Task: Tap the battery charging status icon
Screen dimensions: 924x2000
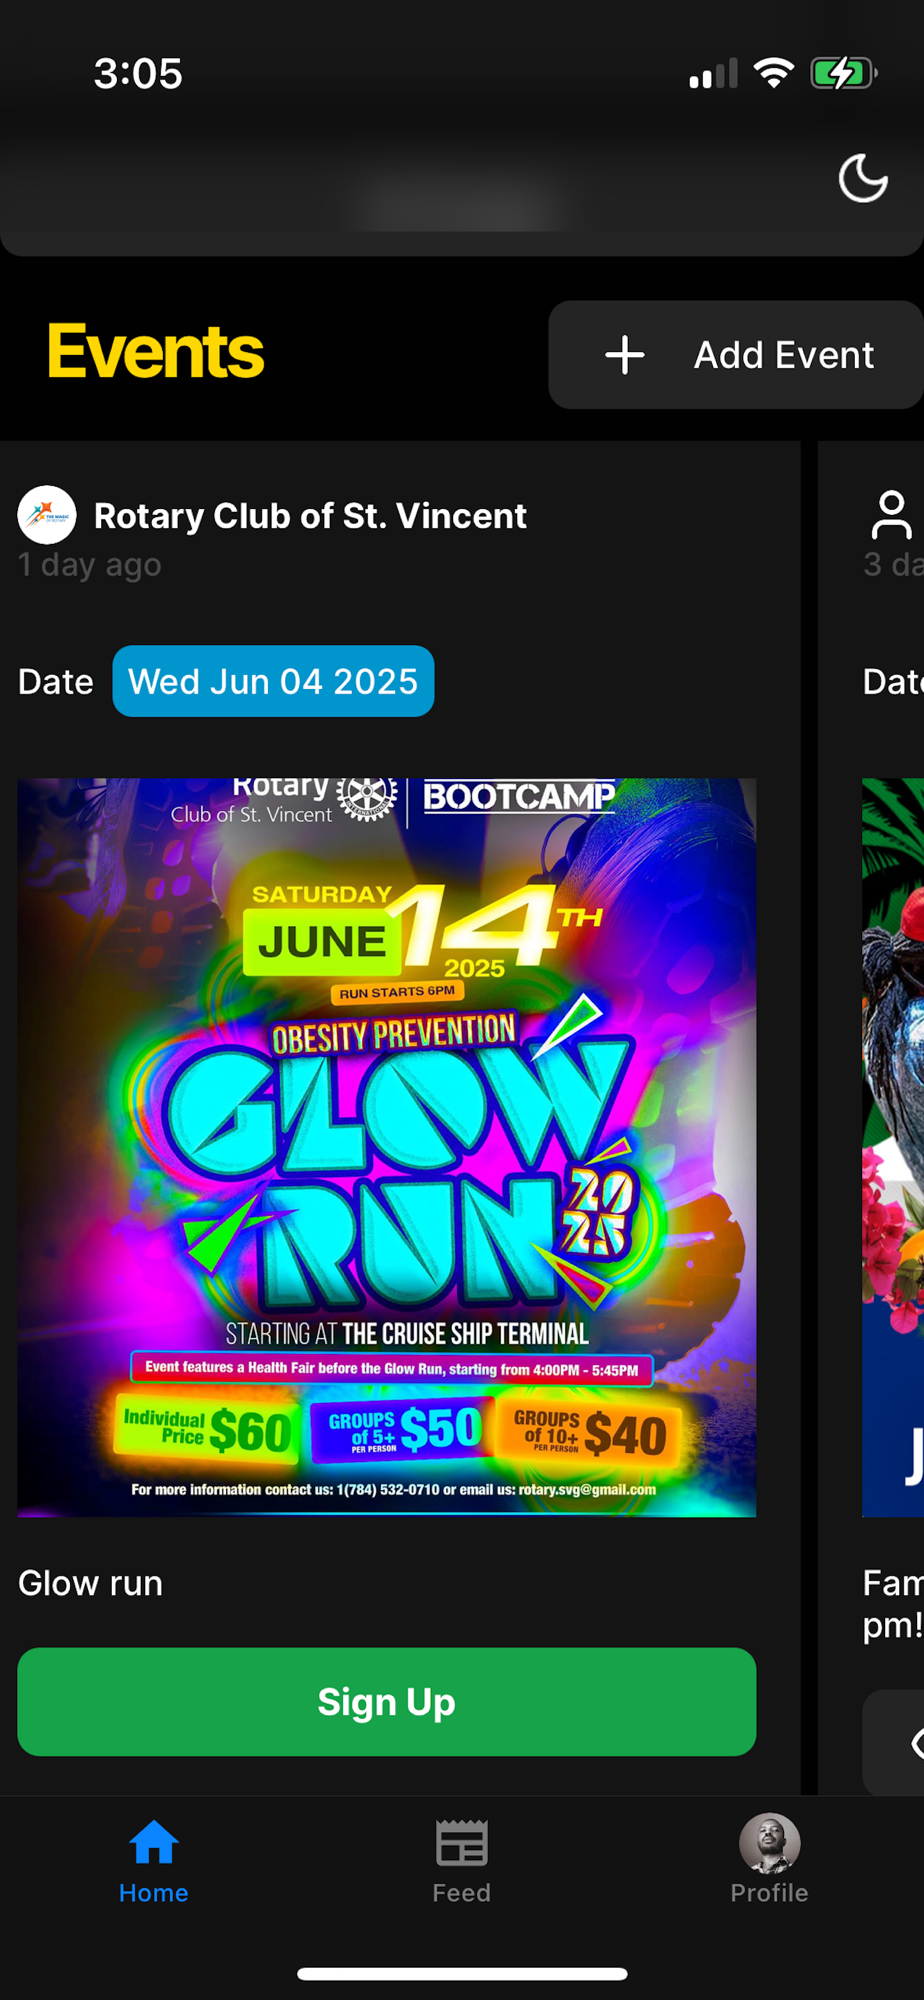Action: click(844, 73)
